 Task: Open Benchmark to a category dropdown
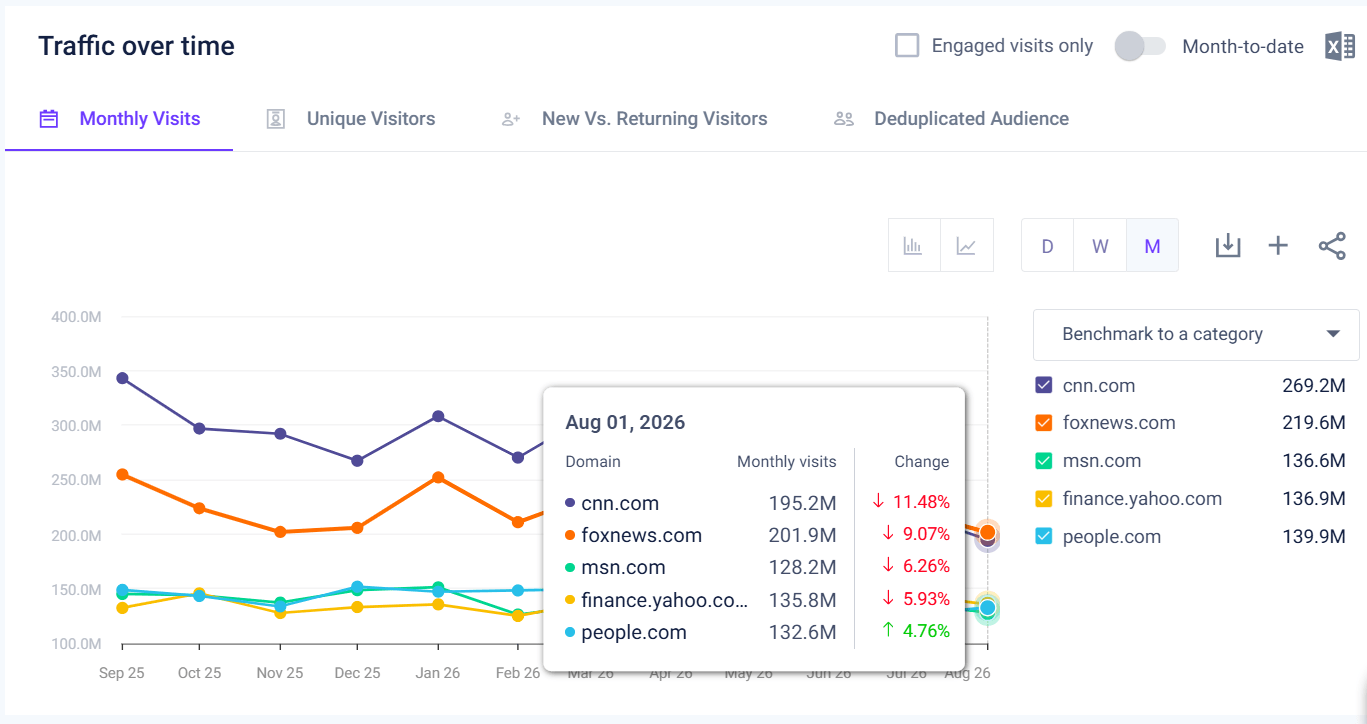(x=1196, y=334)
